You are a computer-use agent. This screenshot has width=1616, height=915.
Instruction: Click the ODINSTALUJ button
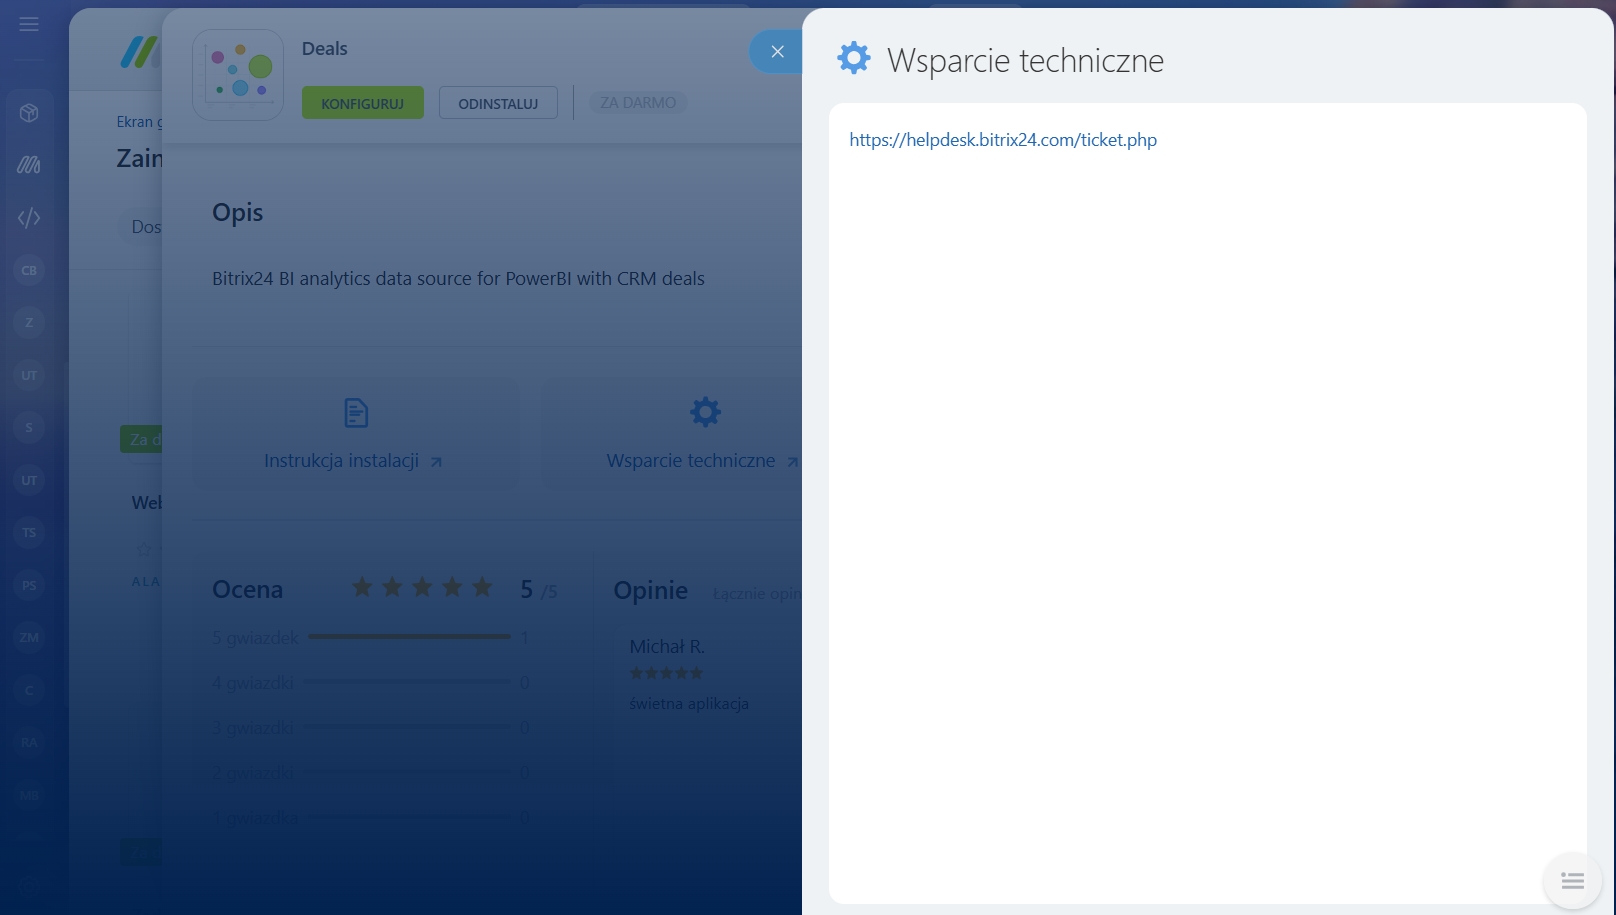tap(498, 103)
